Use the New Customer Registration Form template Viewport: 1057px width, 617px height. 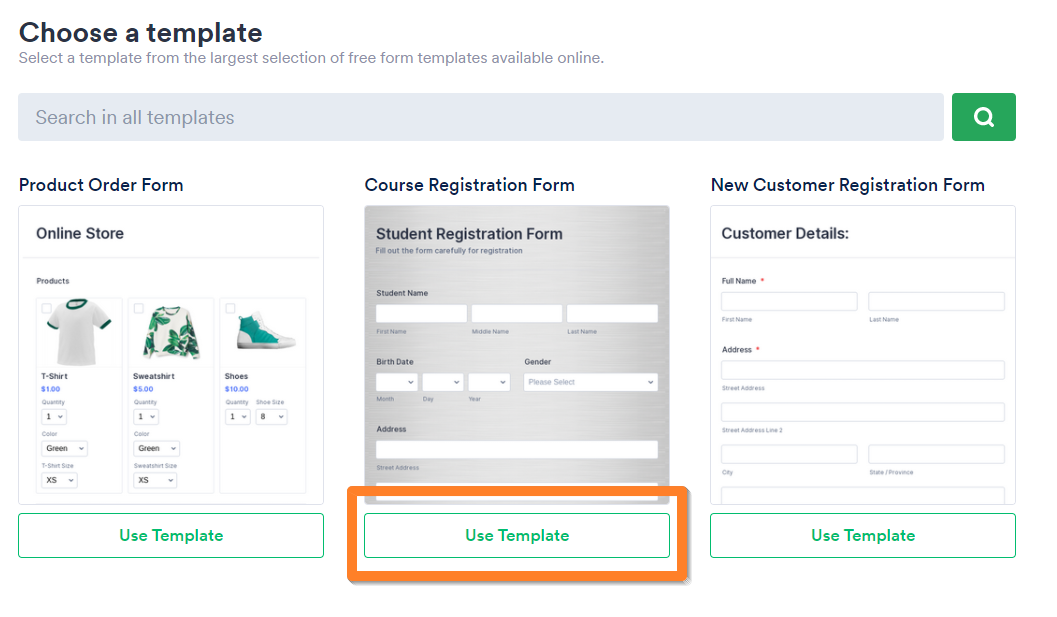tap(863, 535)
